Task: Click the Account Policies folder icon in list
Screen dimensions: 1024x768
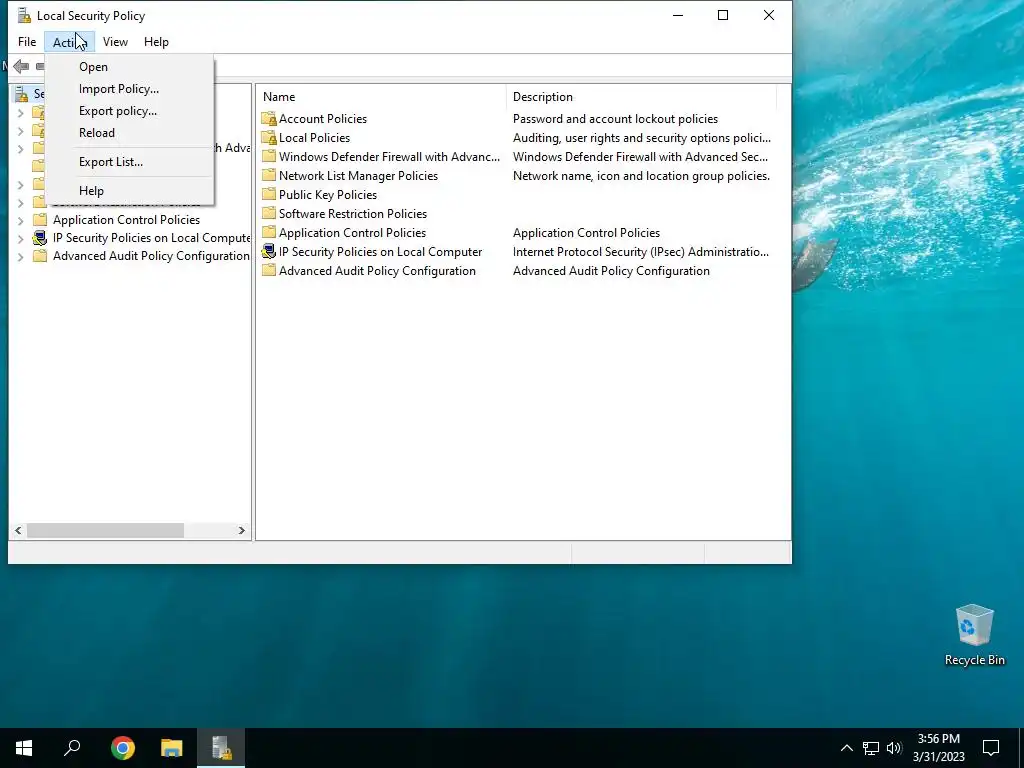Action: (x=268, y=119)
